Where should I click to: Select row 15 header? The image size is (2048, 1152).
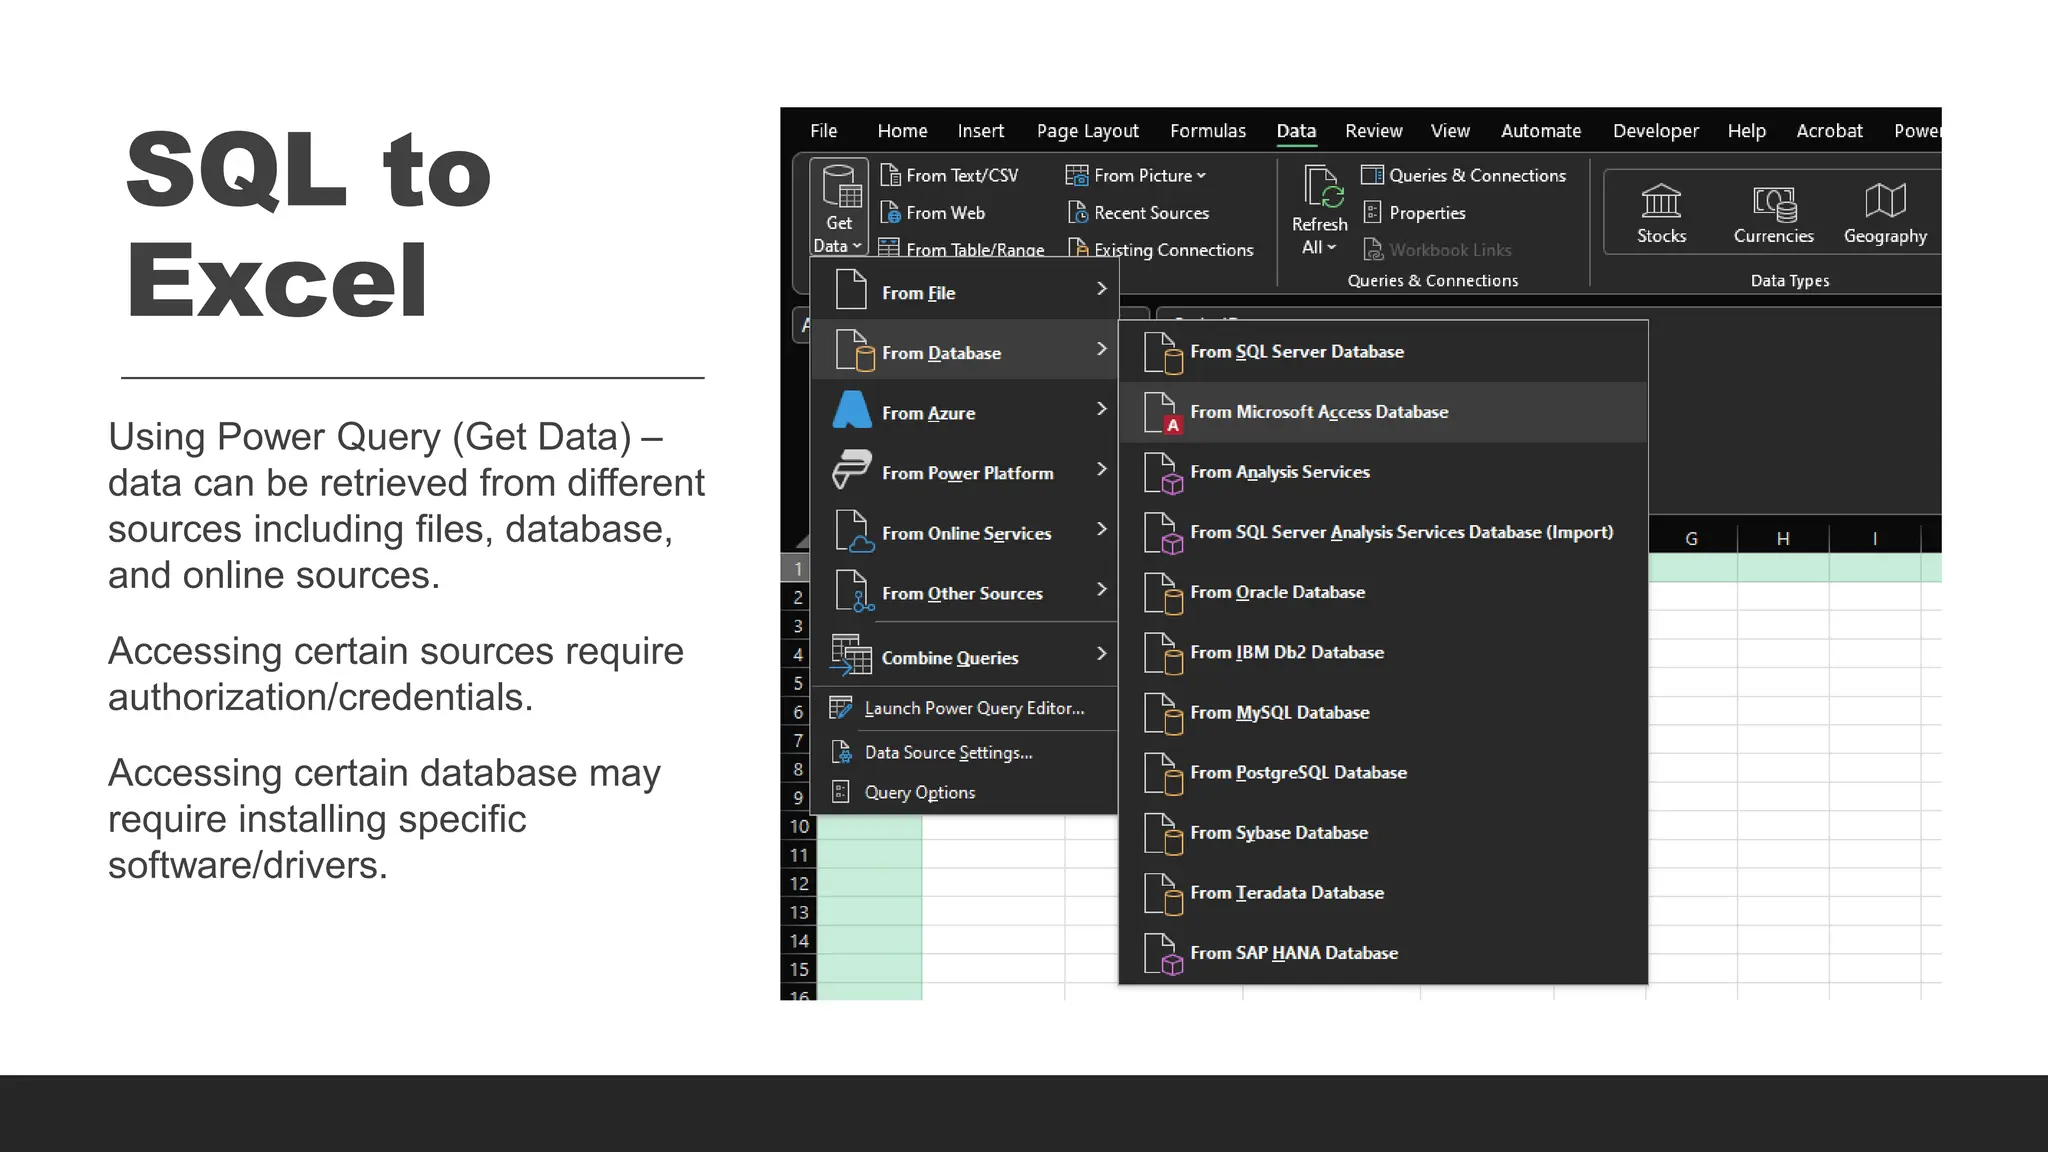(x=798, y=969)
